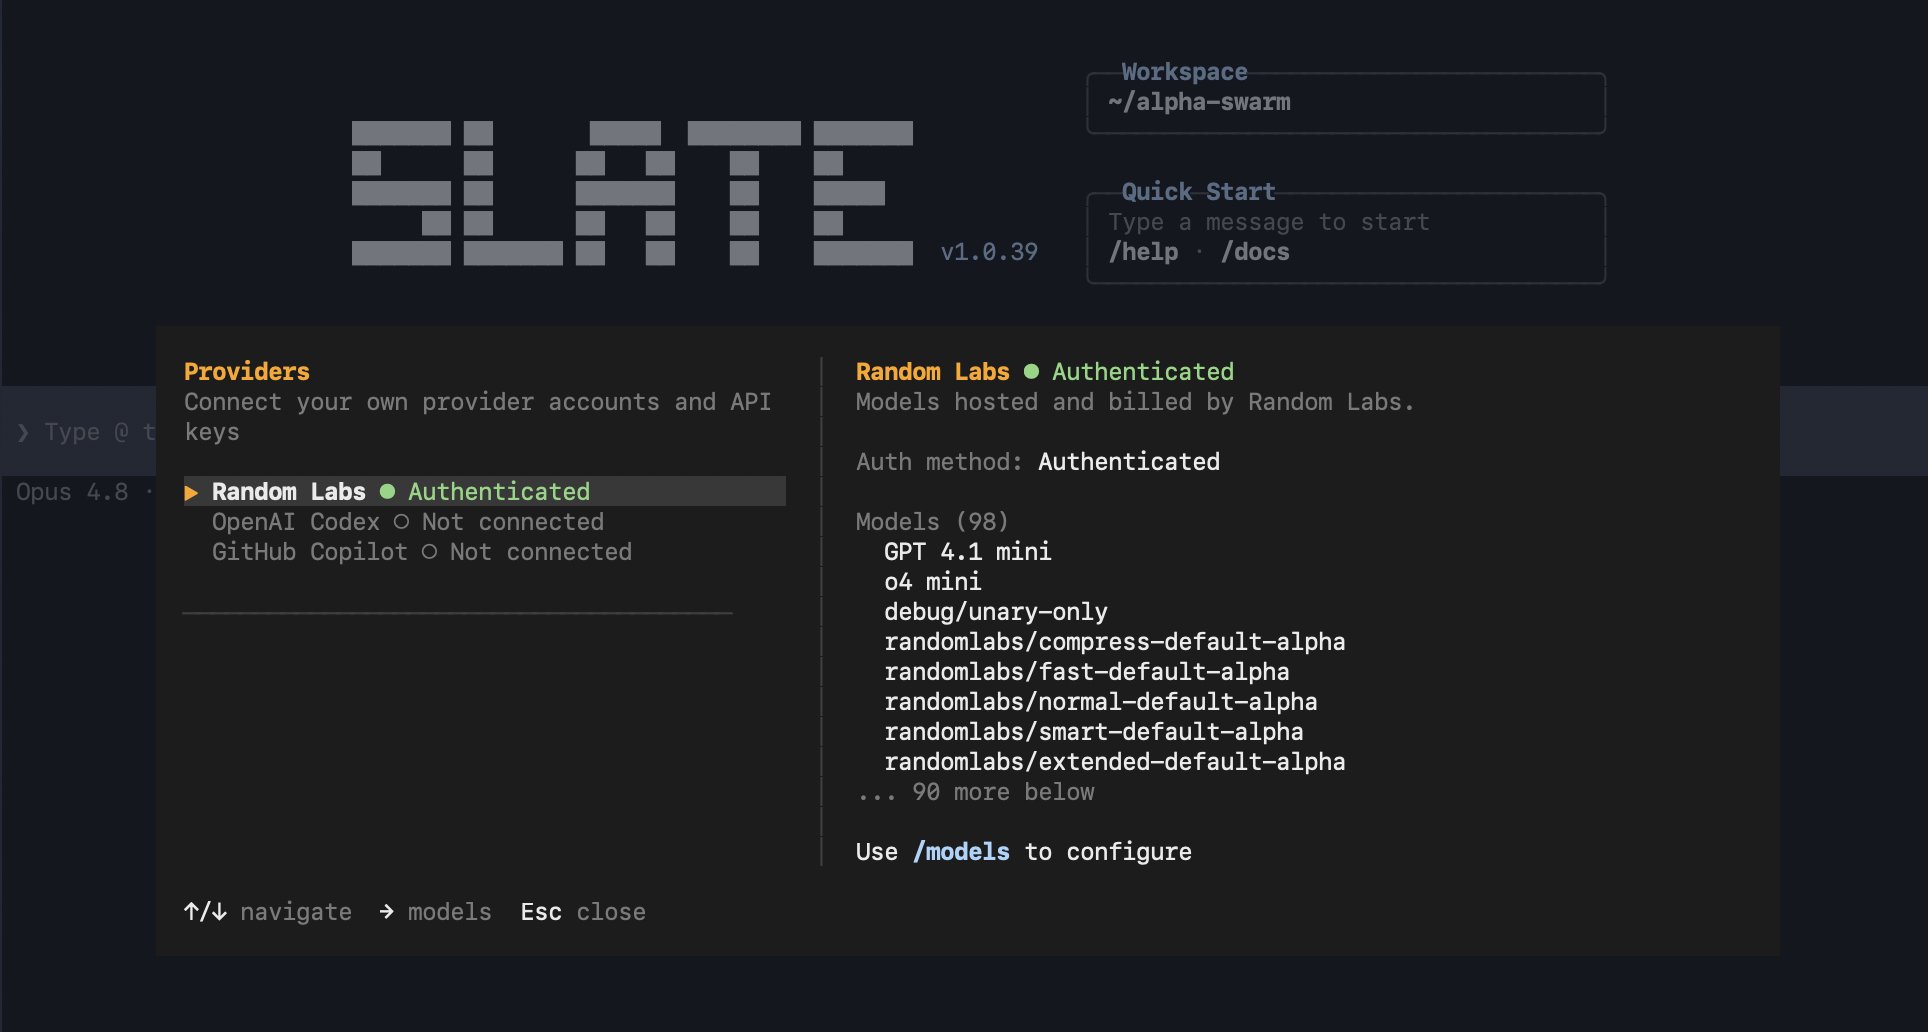Click 'Not connected' status for OpenAI Codex
The image size is (1928, 1032).
pos(512,522)
